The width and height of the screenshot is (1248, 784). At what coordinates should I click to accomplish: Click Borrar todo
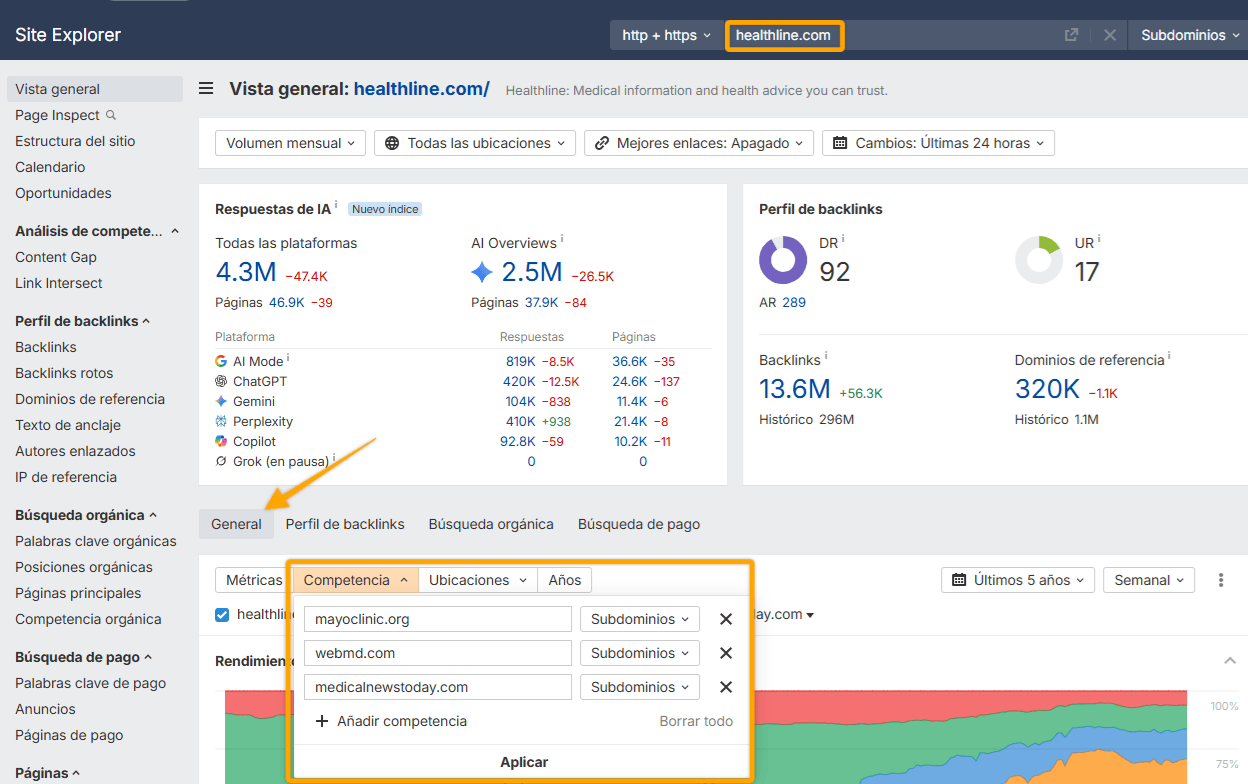click(x=696, y=721)
